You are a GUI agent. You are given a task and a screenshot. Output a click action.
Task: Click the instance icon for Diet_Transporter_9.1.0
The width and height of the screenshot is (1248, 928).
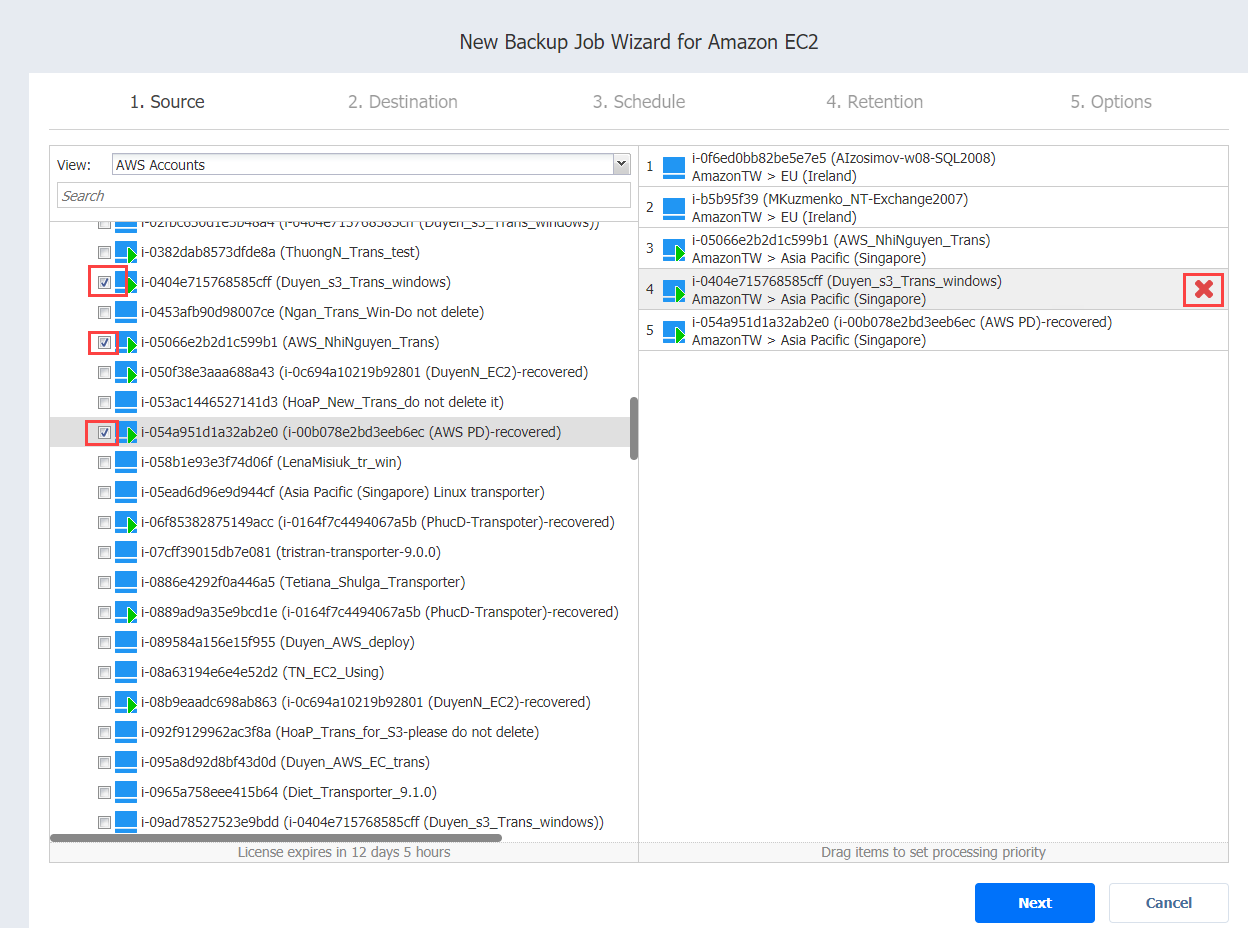pos(126,792)
